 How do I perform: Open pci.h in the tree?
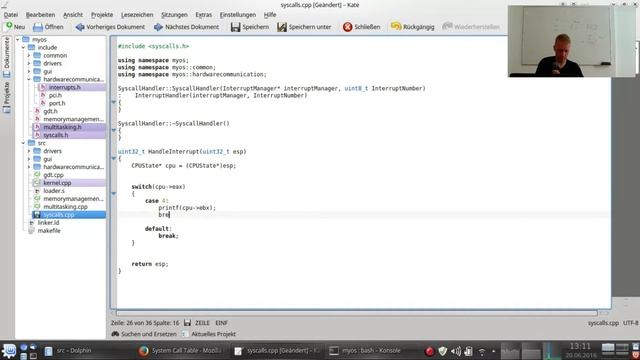coord(55,95)
